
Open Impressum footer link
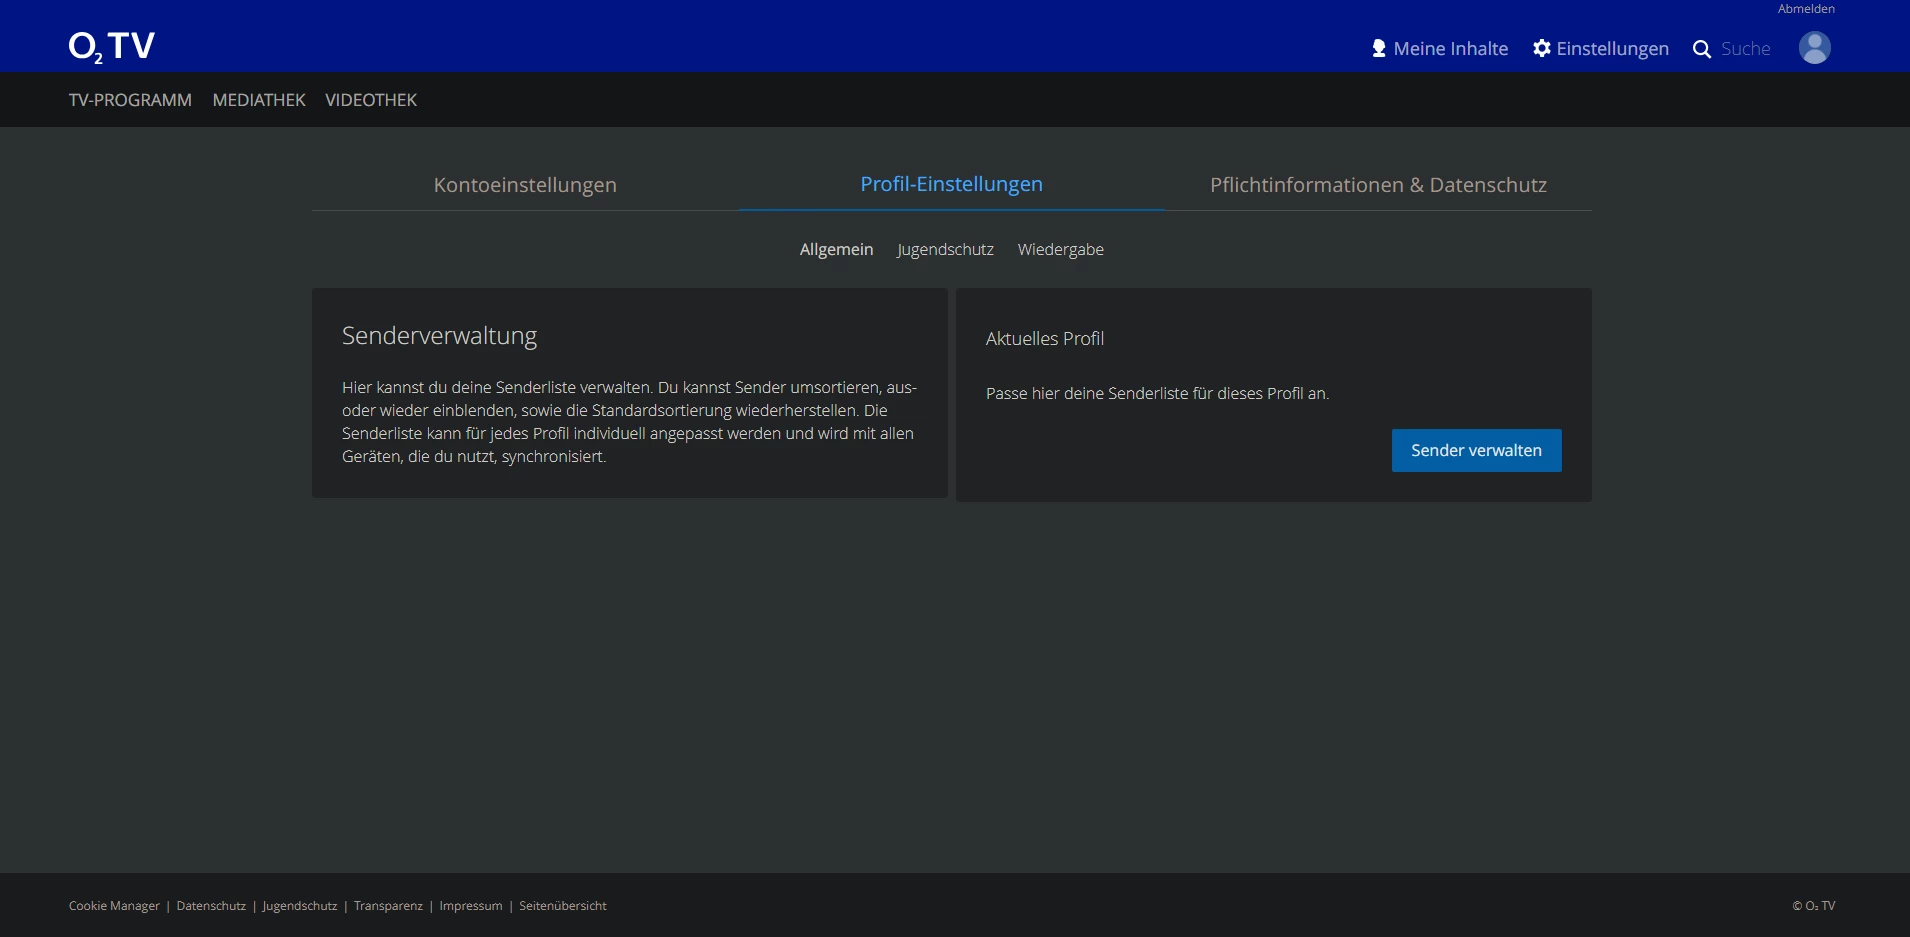tap(471, 906)
